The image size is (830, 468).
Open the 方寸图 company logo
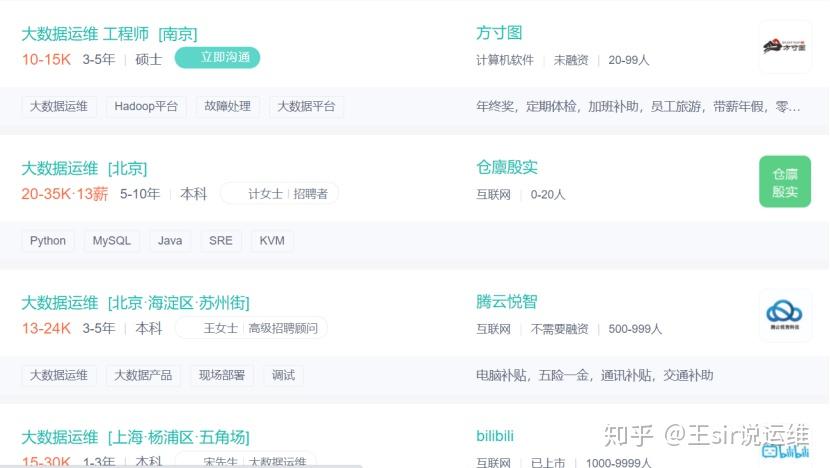pos(784,47)
